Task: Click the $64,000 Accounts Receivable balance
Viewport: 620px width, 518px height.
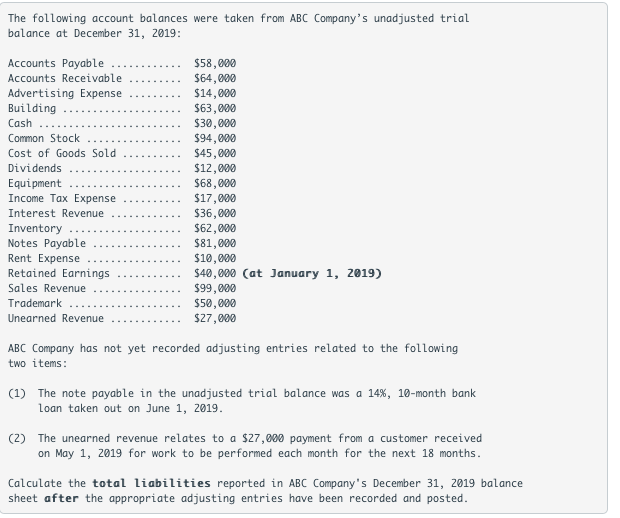Action: click(x=214, y=78)
